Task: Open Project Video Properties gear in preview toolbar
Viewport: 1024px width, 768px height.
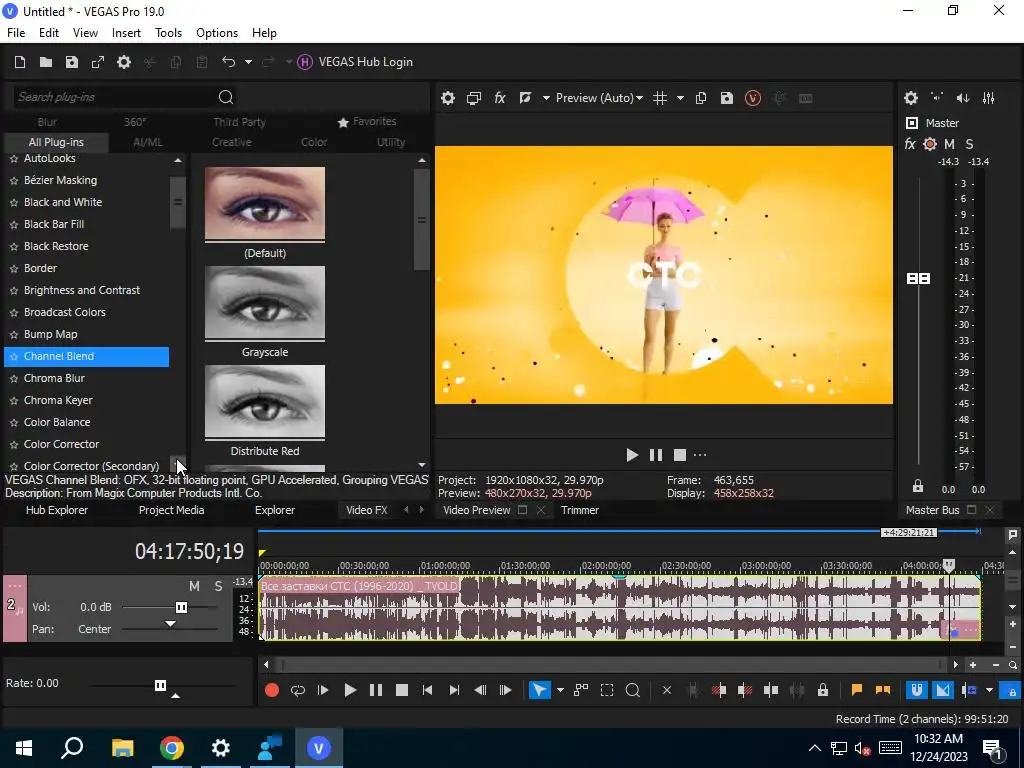Action: pyautogui.click(x=447, y=98)
